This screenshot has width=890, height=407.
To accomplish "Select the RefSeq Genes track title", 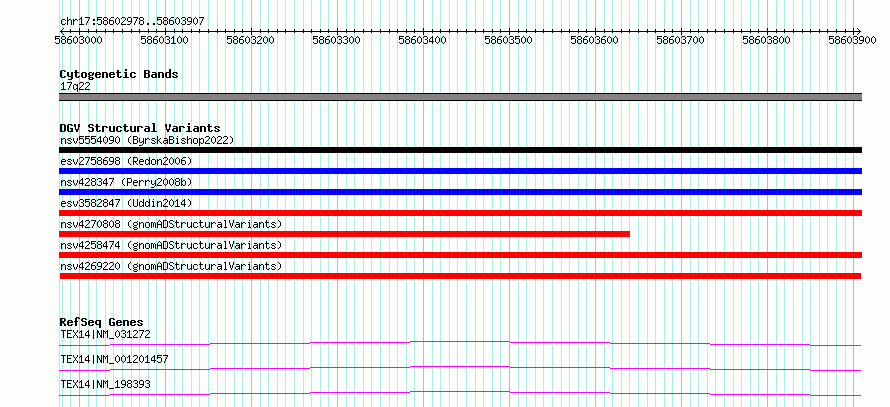I will (102, 322).
